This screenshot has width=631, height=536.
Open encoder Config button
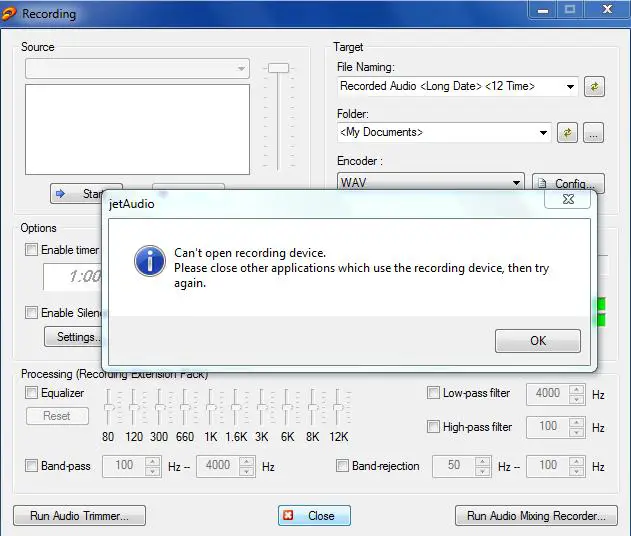point(568,183)
